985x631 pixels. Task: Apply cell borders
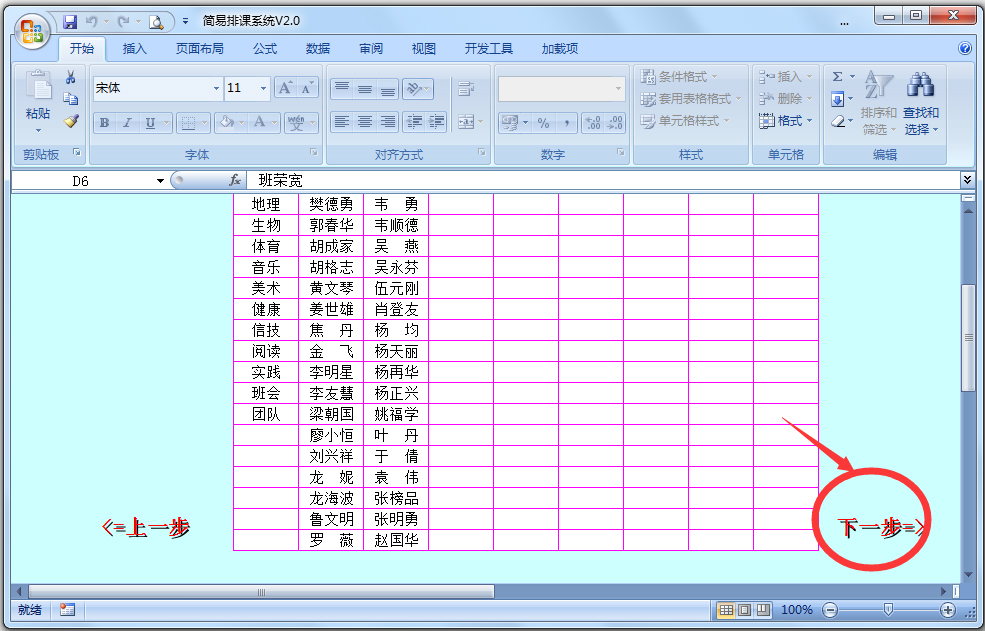pyautogui.click(x=188, y=123)
